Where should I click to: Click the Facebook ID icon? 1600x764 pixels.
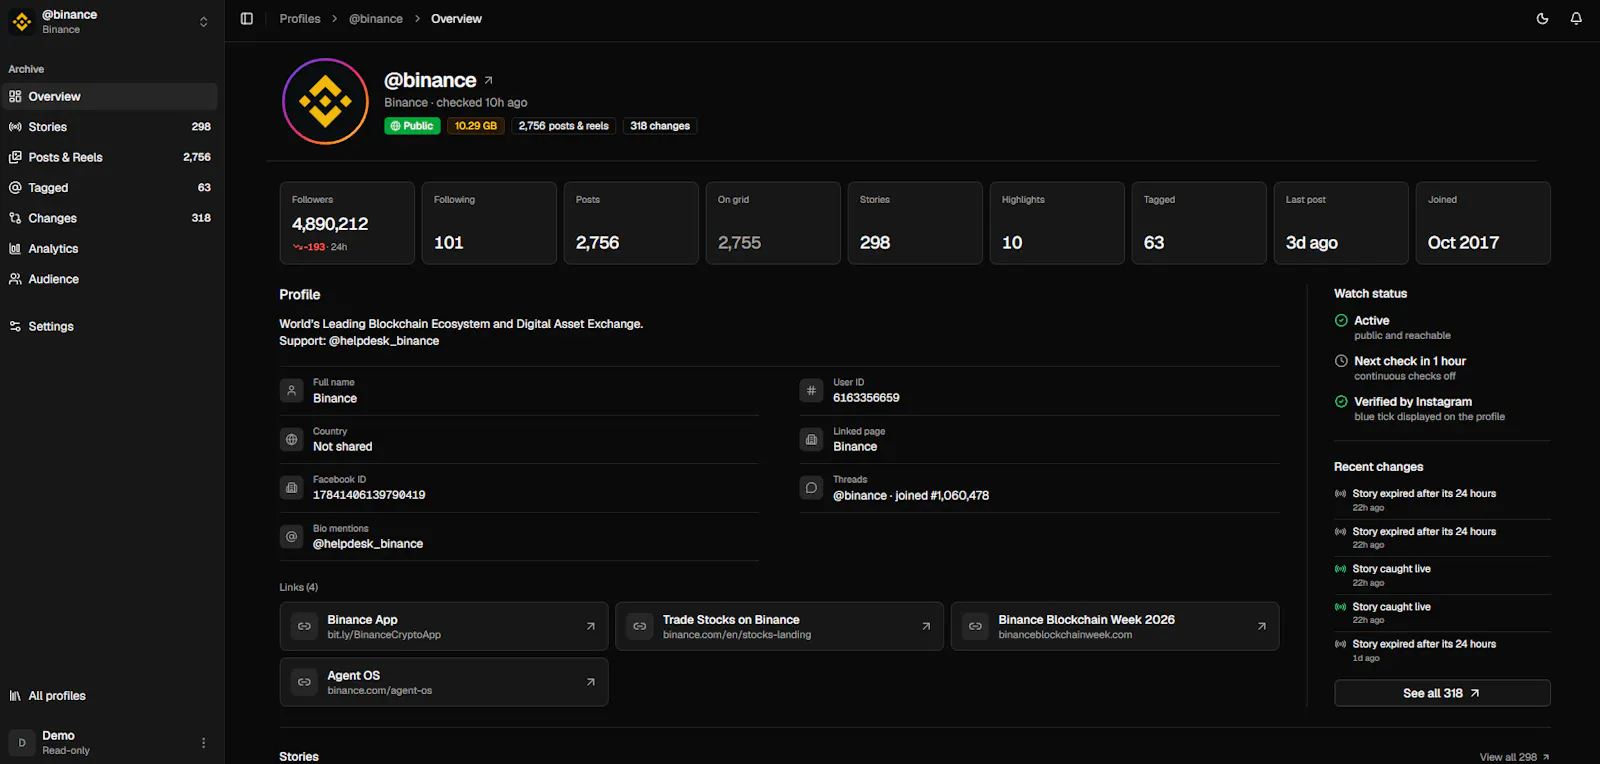coord(291,488)
